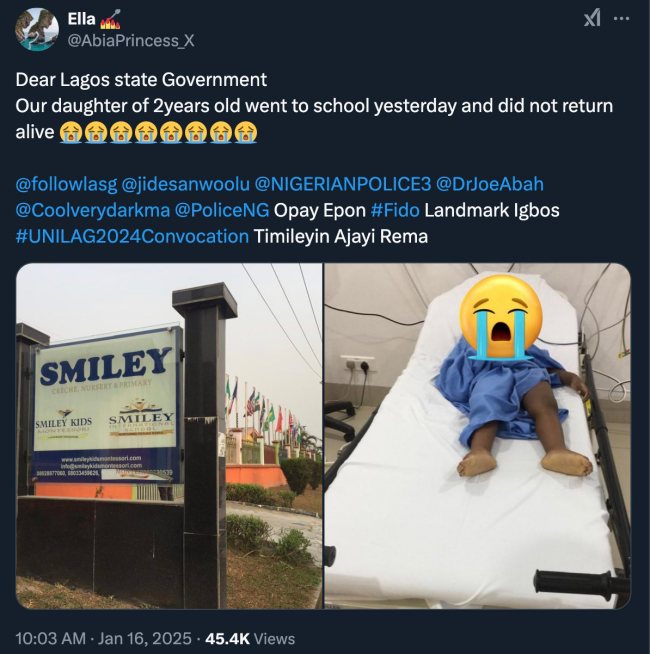Screen dimensions: 650x654
Task: Open the display name Ella
Action: click(x=79, y=19)
